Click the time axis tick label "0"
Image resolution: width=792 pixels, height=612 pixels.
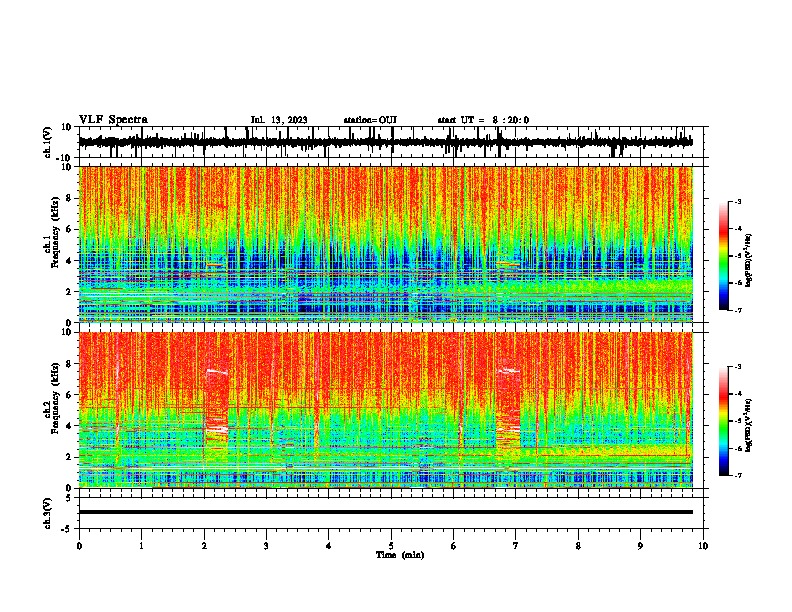click(79, 546)
